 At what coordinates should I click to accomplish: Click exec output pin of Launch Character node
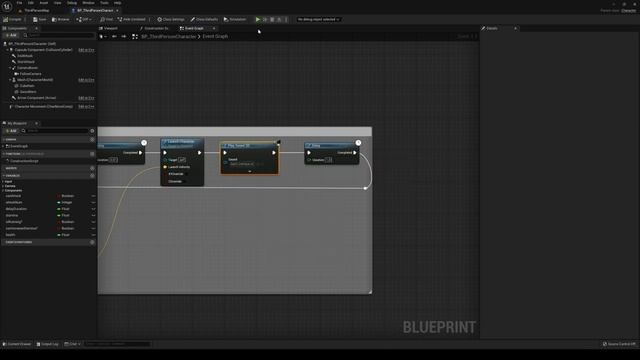coord(199,153)
